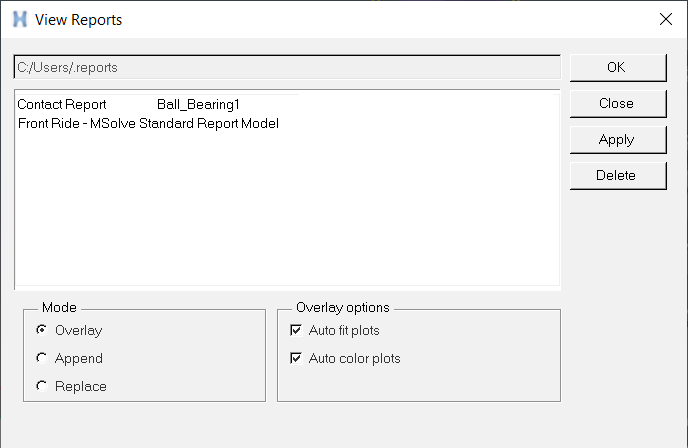The width and height of the screenshot is (688, 448).
Task: Delete the selected report
Action: 616,175
